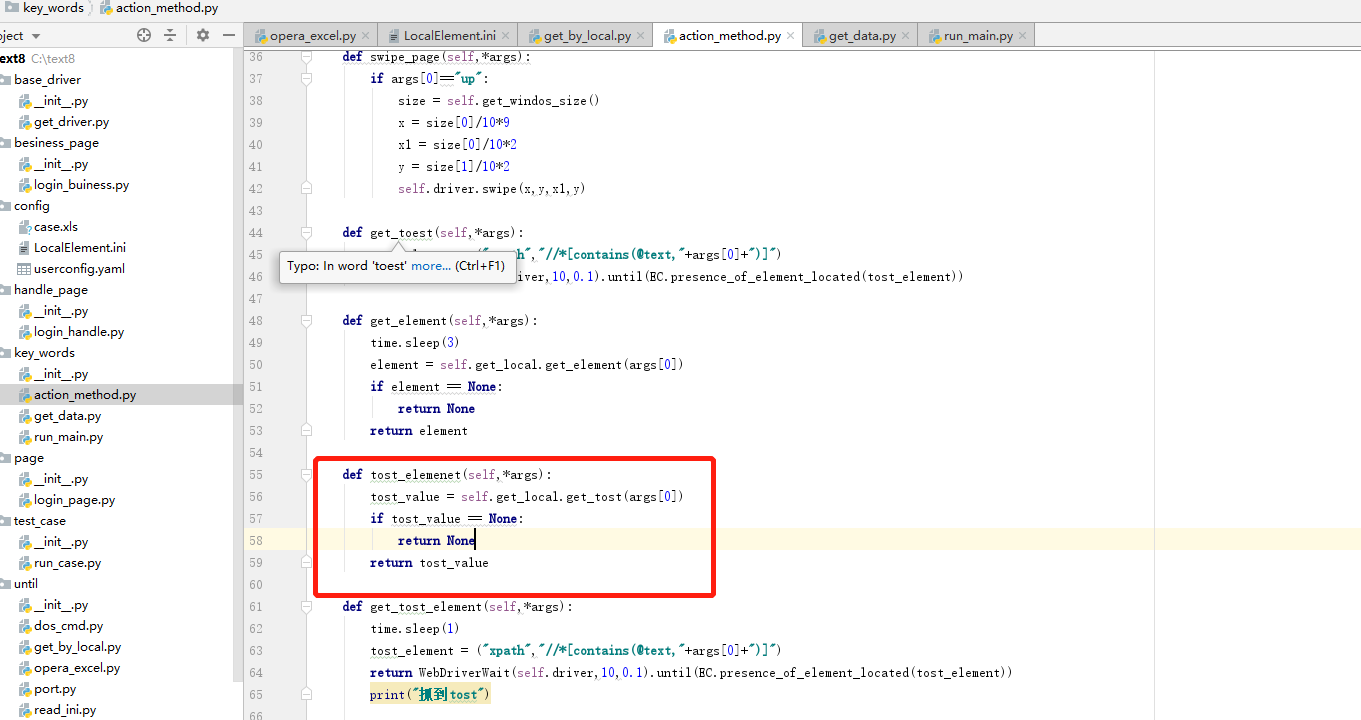The image size is (1361, 720).
Task: Click the dos_cmd.py file icon
Action: (x=25, y=626)
